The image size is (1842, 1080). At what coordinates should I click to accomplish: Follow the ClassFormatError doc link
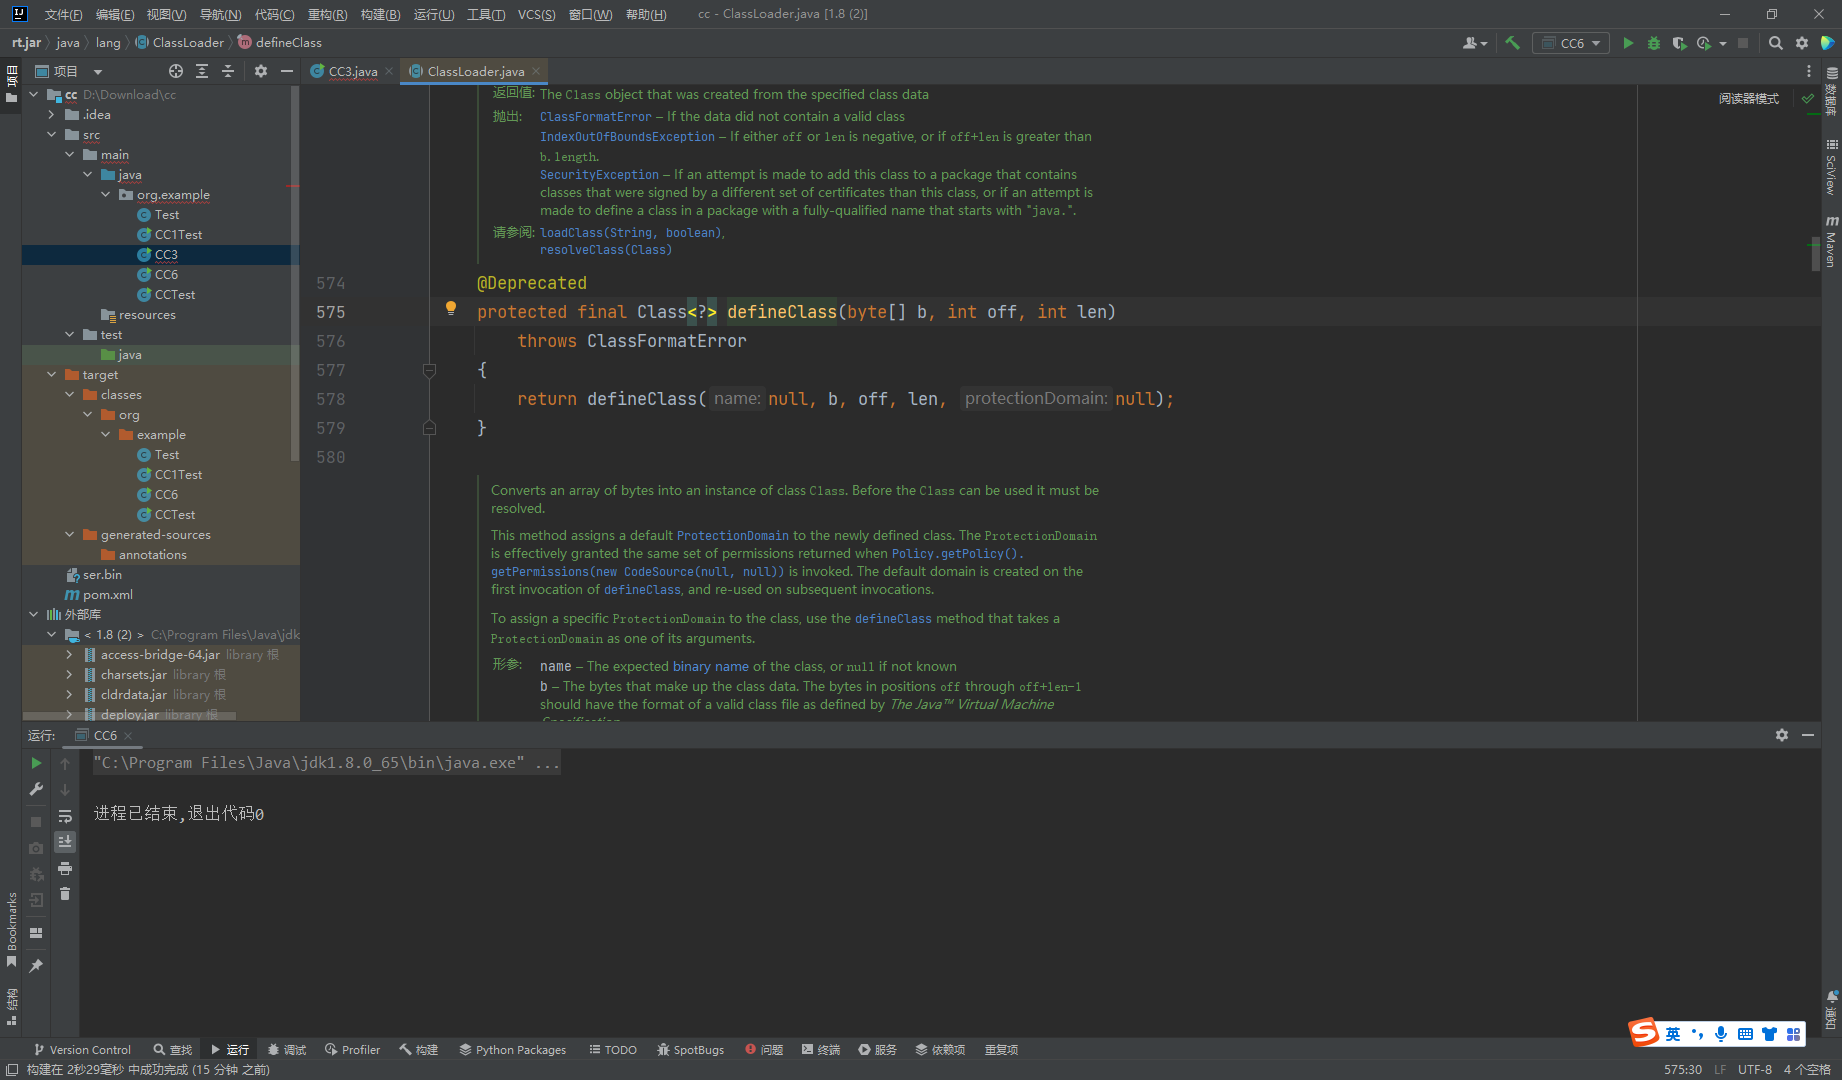coord(595,116)
